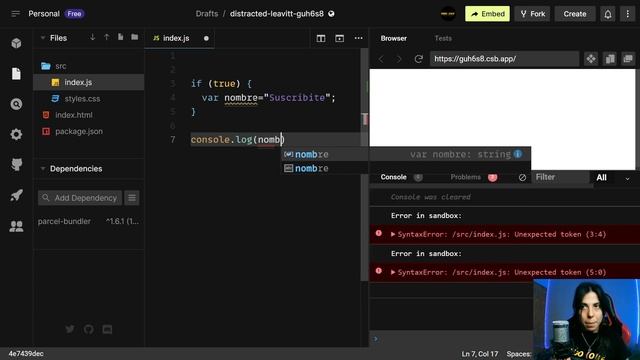Select the Console tab
This screenshot has width=640, height=360.
[393, 177]
